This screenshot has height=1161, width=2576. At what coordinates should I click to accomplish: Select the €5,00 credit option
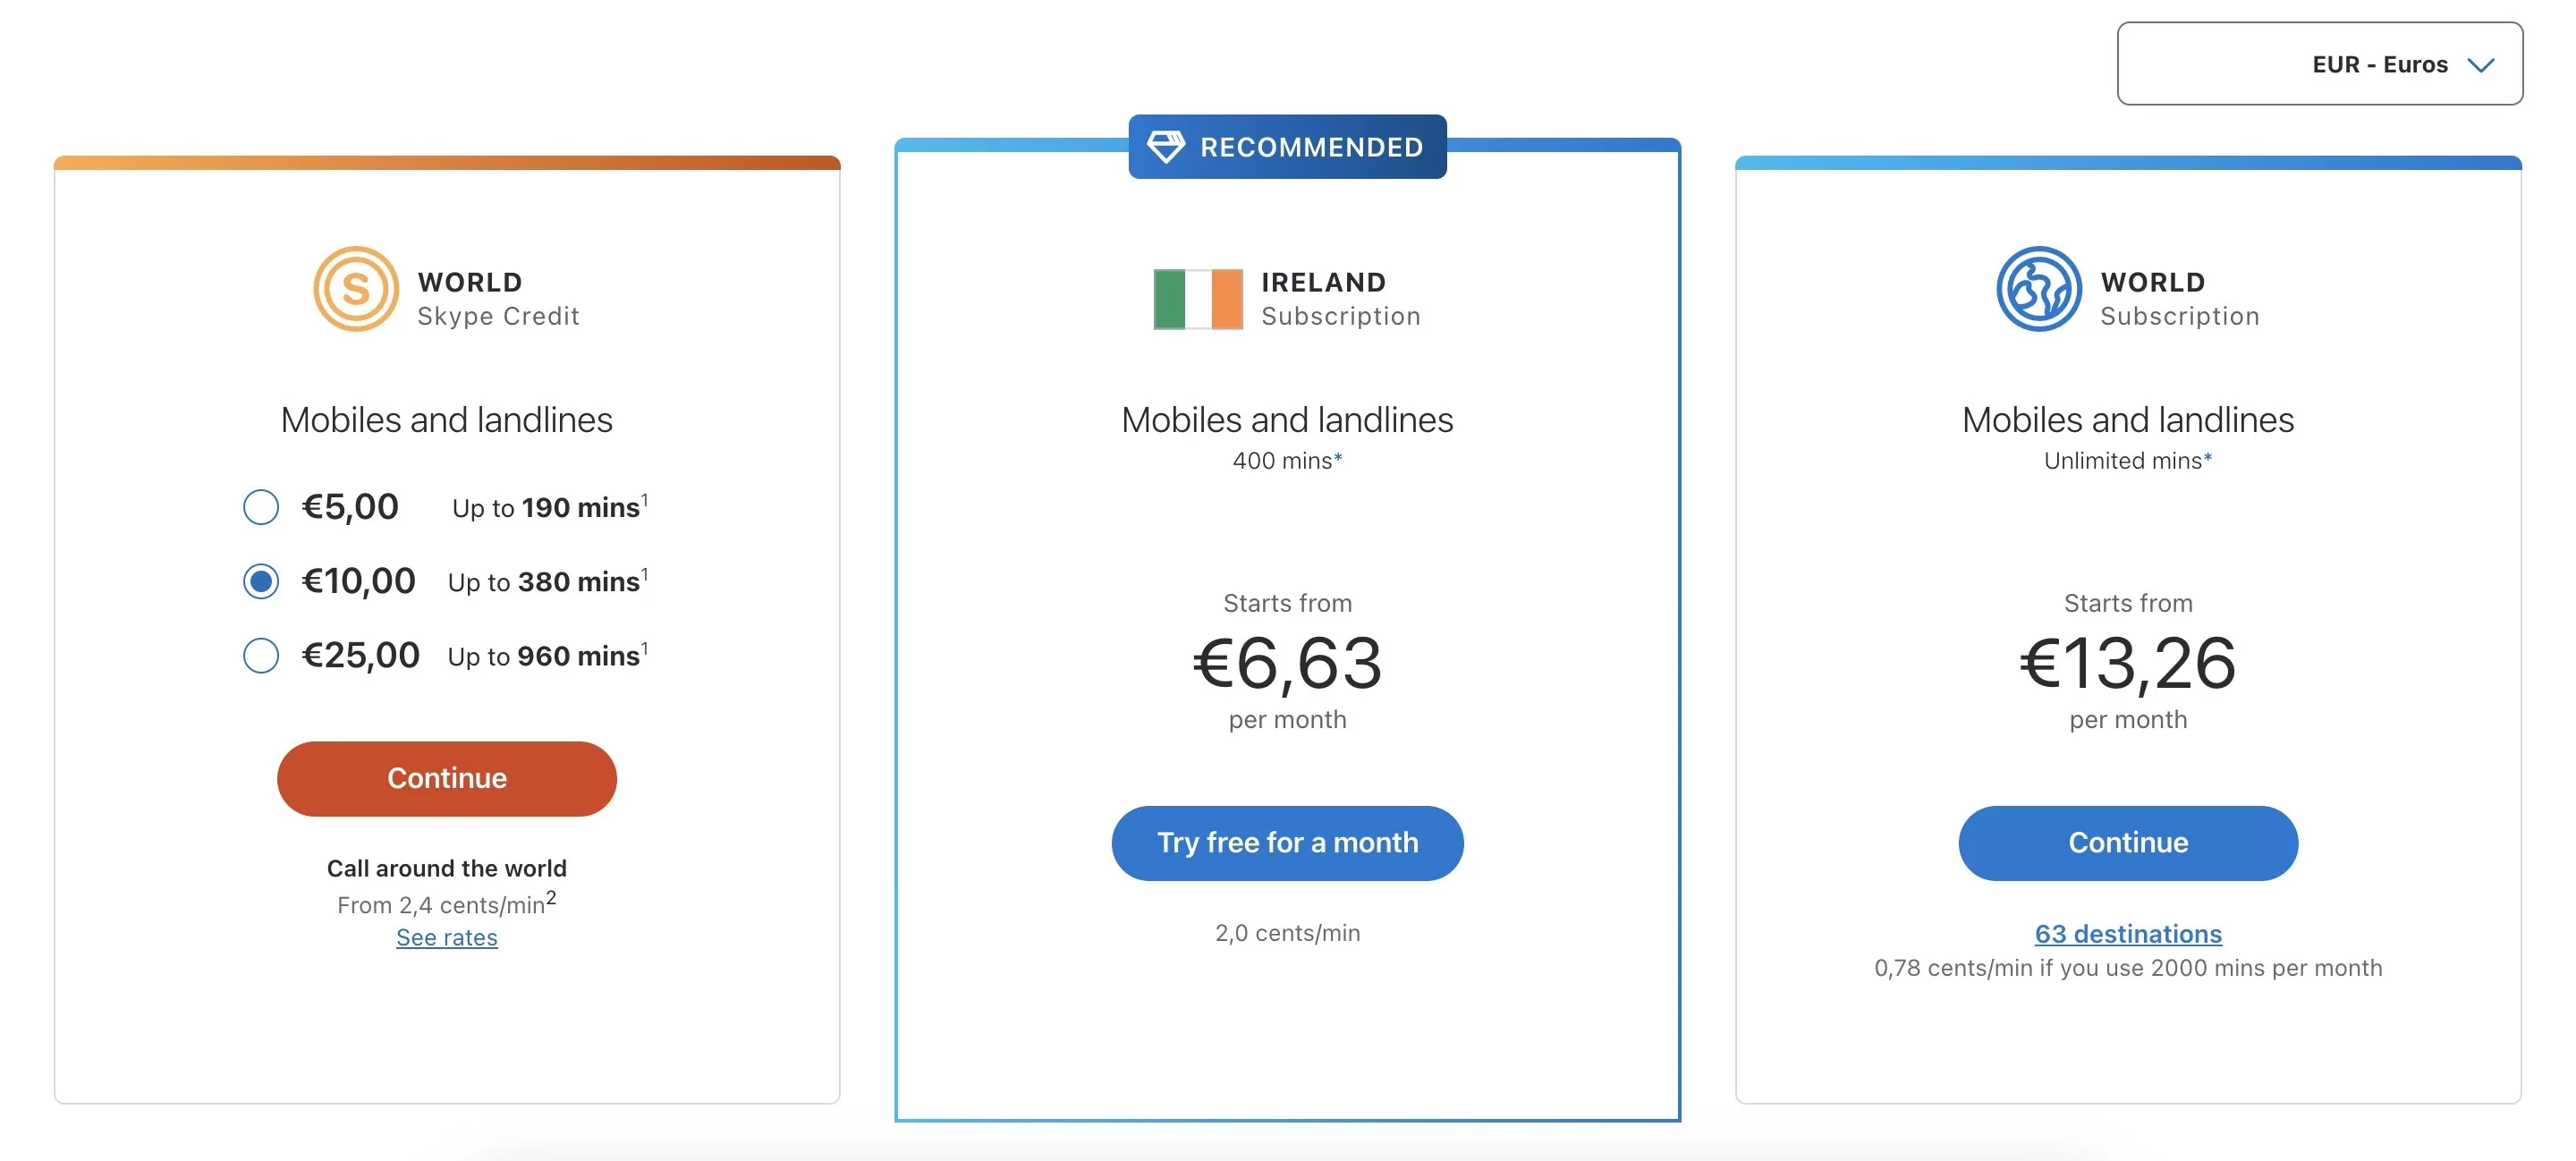pos(261,507)
